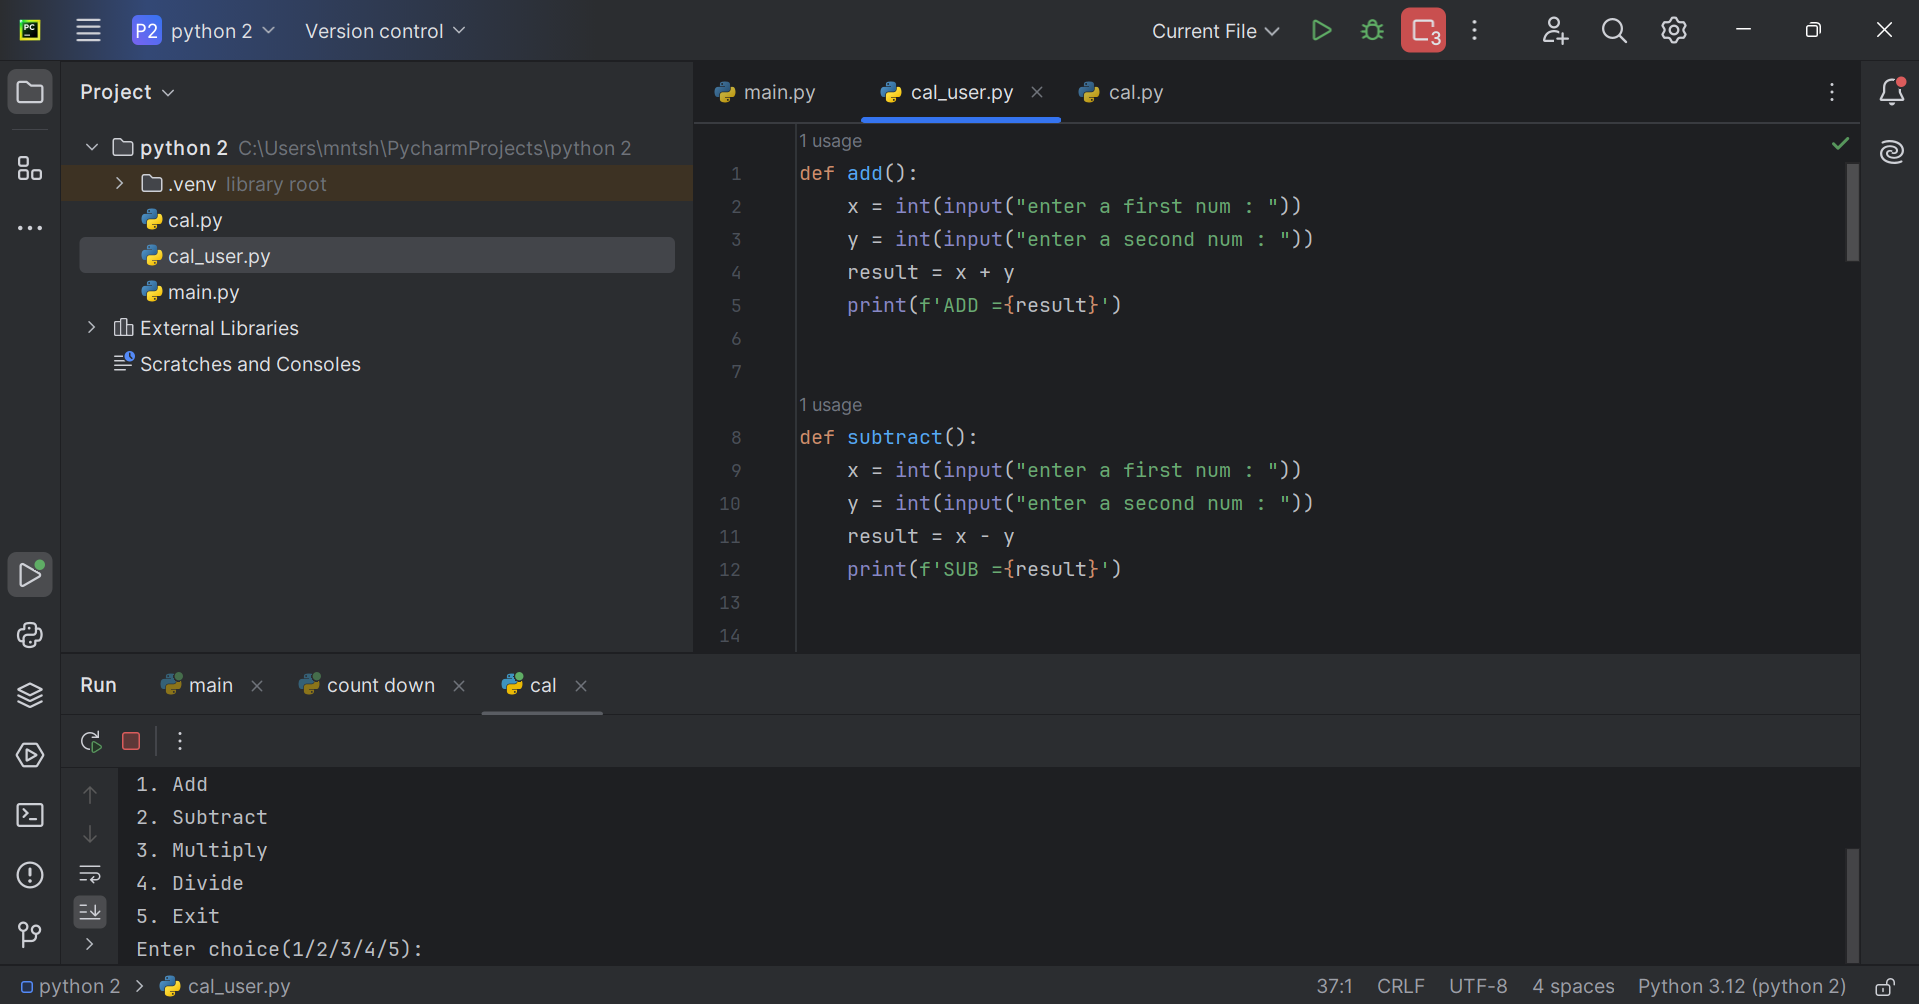Open Python 3.12 interpreter selector
Viewport: 1919px width, 1004px height.
(1742, 986)
